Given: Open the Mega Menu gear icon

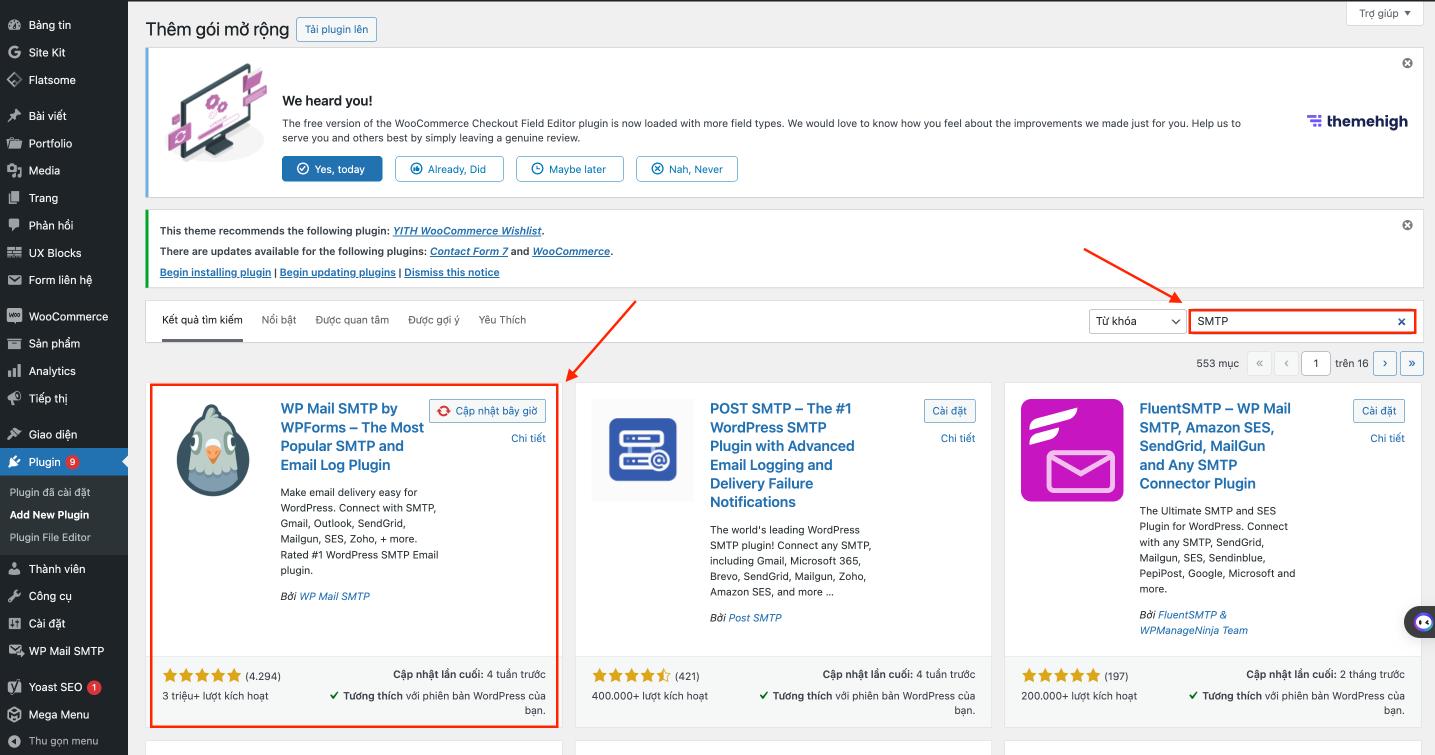Looking at the screenshot, I should (14, 715).
